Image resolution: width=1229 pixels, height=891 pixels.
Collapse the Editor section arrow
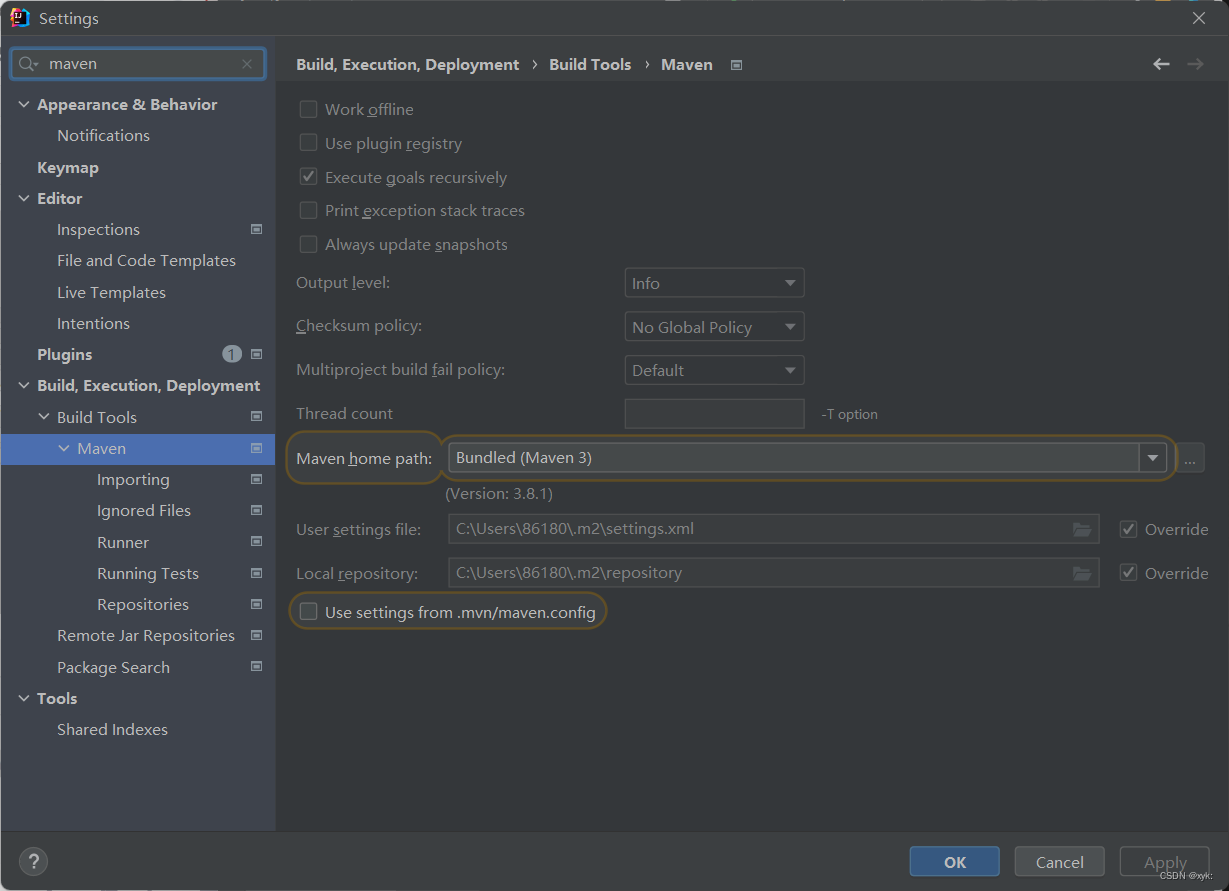24,198
